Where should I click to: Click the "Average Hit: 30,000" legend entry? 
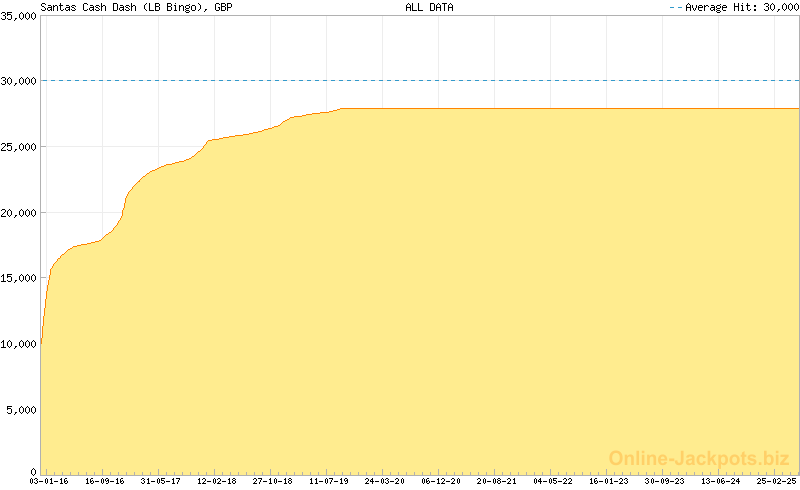click(740, 7)
